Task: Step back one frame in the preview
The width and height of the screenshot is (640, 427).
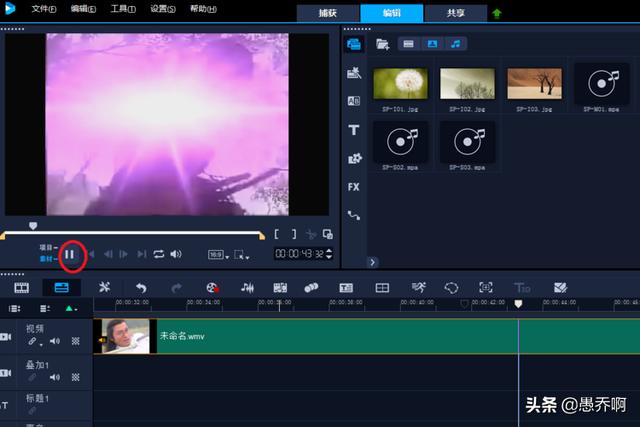Action: [108, 254]
